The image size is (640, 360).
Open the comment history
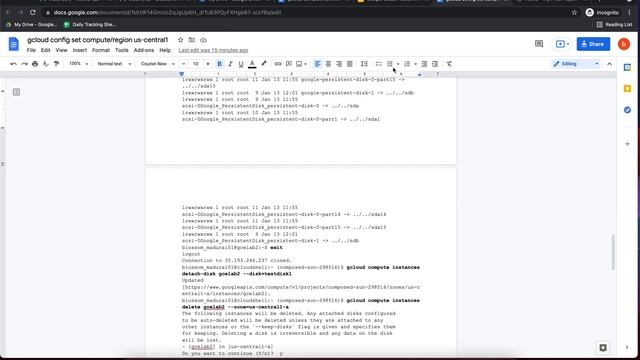(539, 44)
